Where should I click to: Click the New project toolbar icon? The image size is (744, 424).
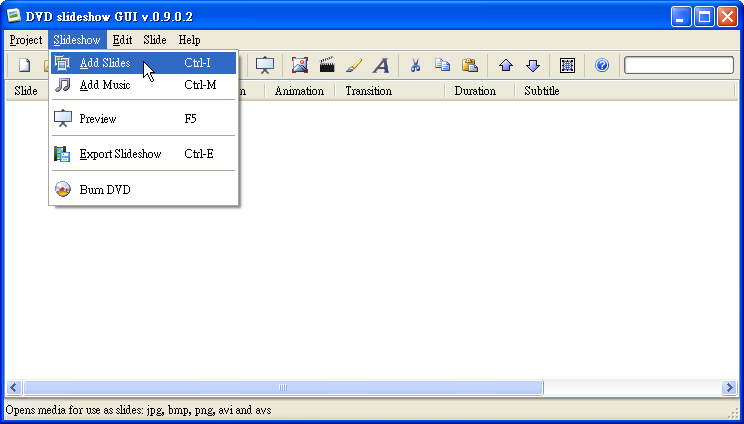(x=24, y=65)
